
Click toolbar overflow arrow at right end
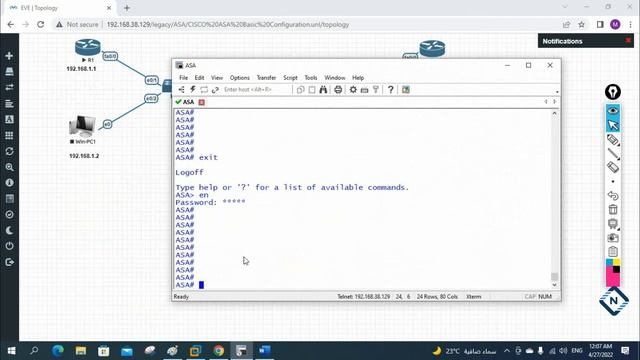coord(557,92)
